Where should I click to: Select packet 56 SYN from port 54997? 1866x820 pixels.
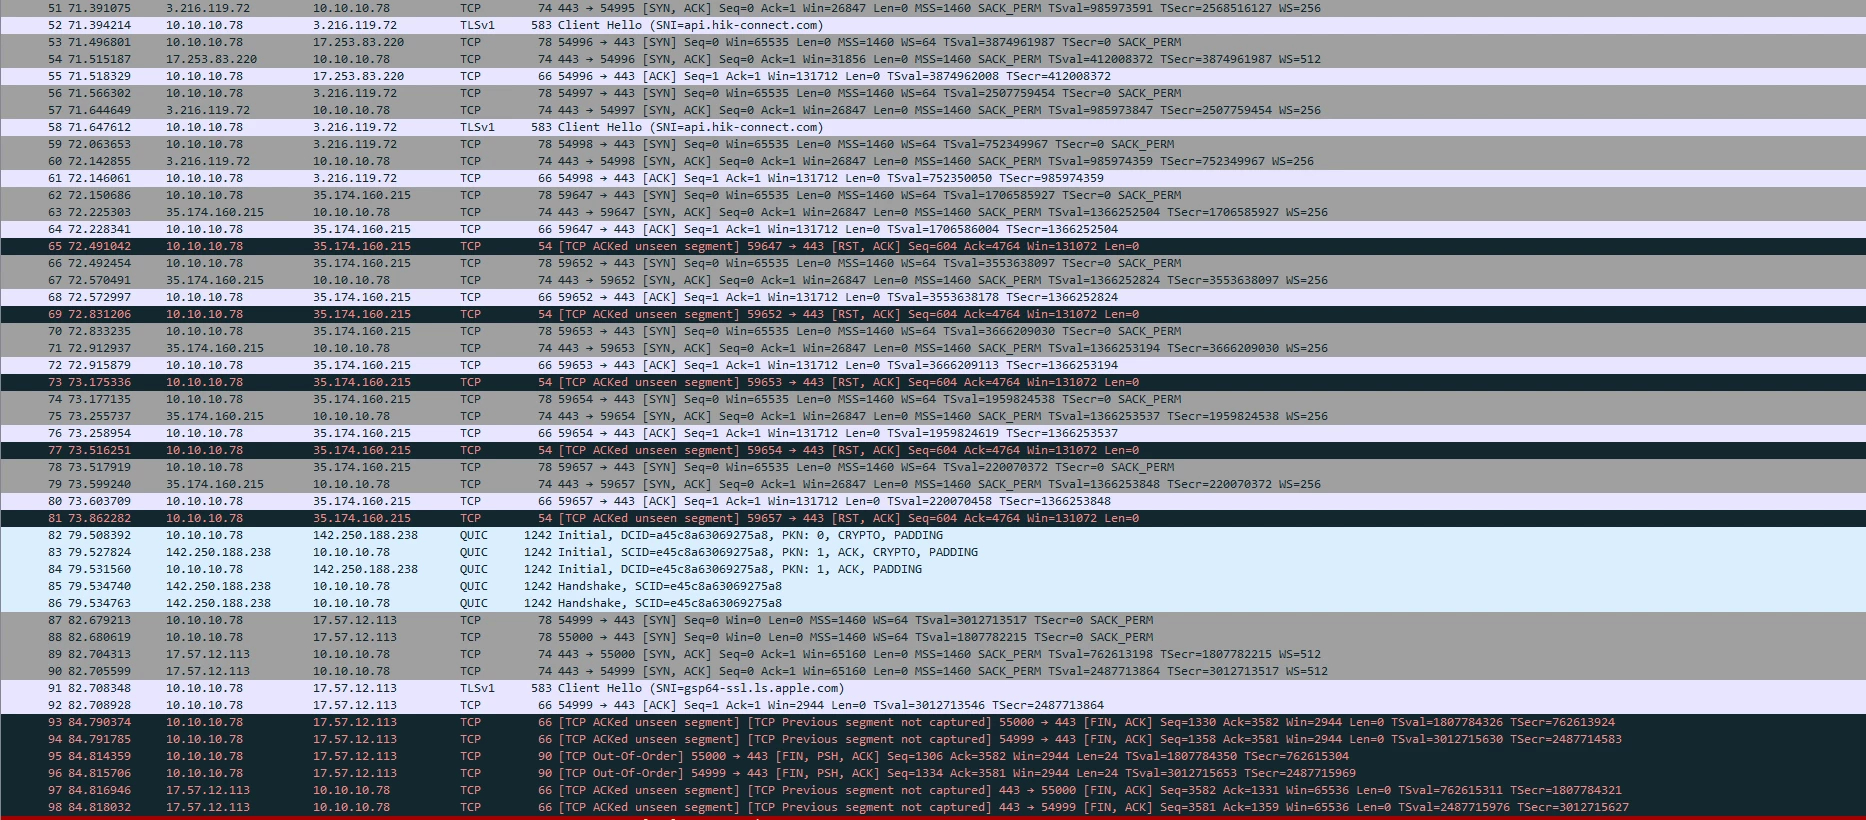click(933, 93)
